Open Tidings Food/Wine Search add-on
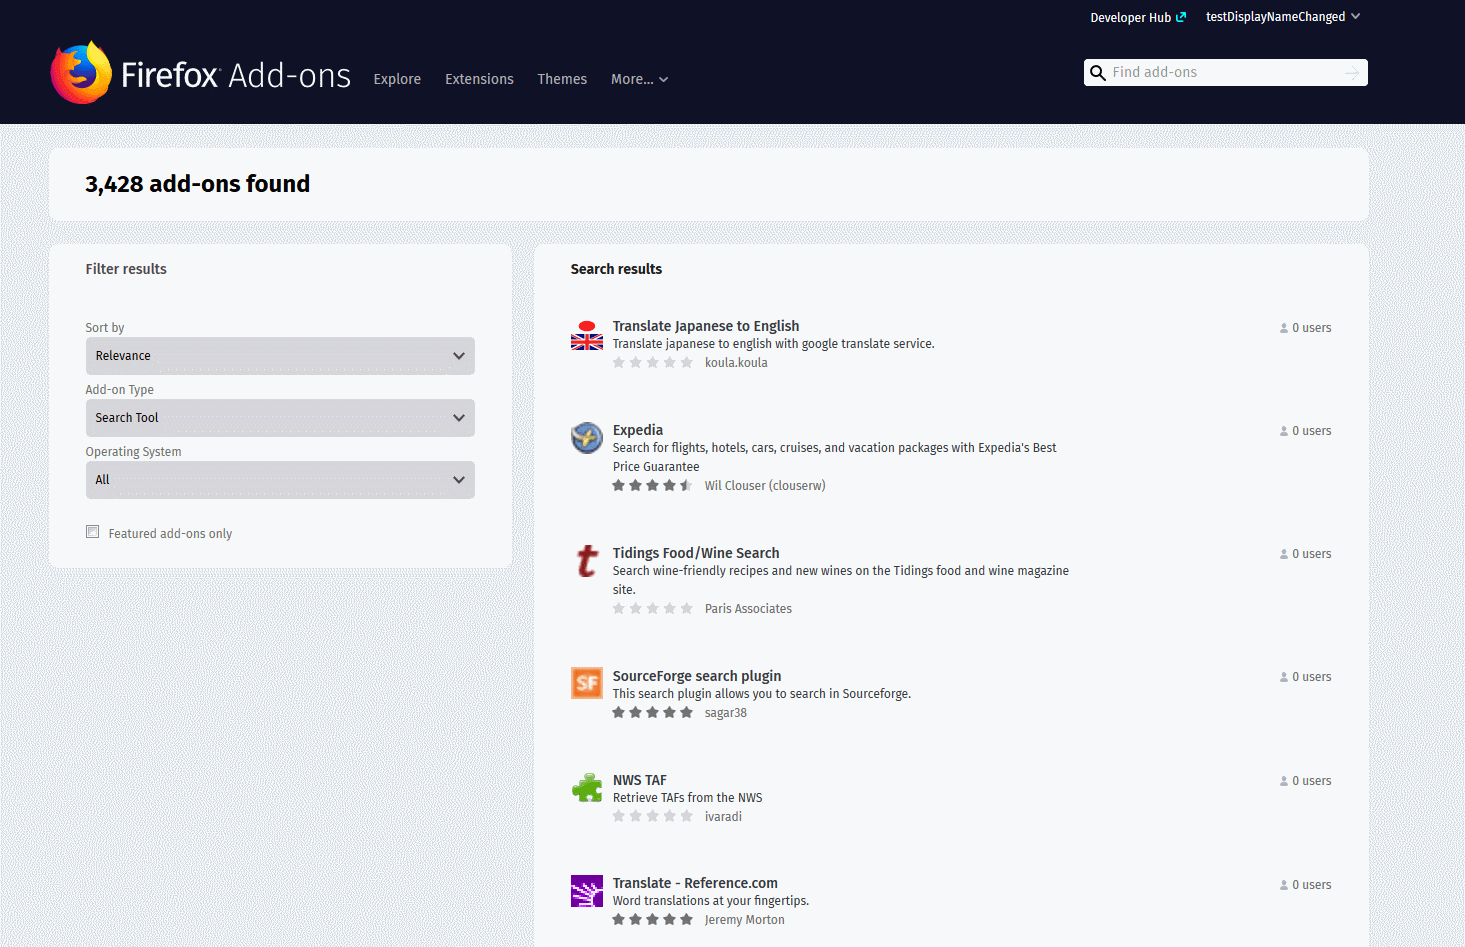This screenshot has width=1465, height=947. coord(696,553)
